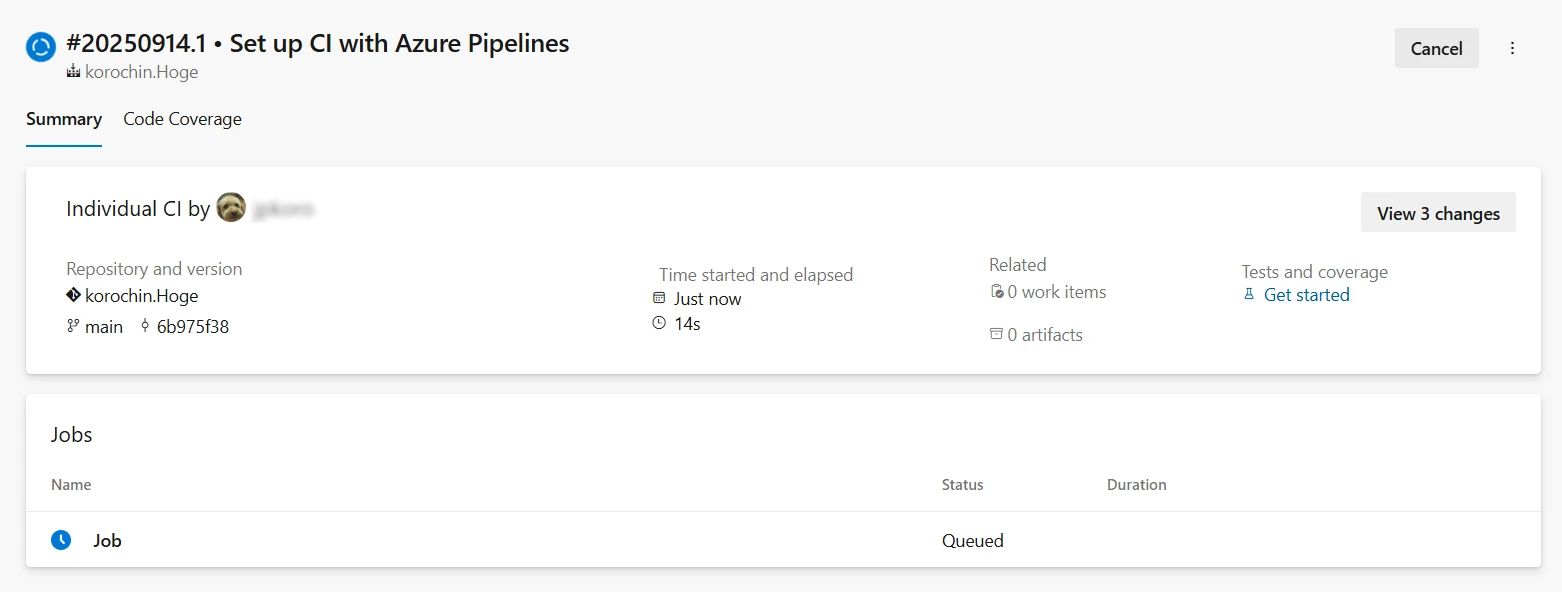Open commit 6b975f38
The image size is (1562, 592).
click(193, 326)
